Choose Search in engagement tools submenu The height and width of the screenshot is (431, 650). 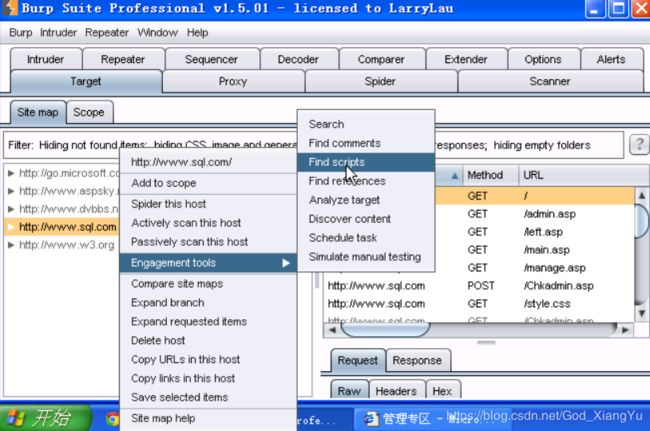[x=366, y=124]
